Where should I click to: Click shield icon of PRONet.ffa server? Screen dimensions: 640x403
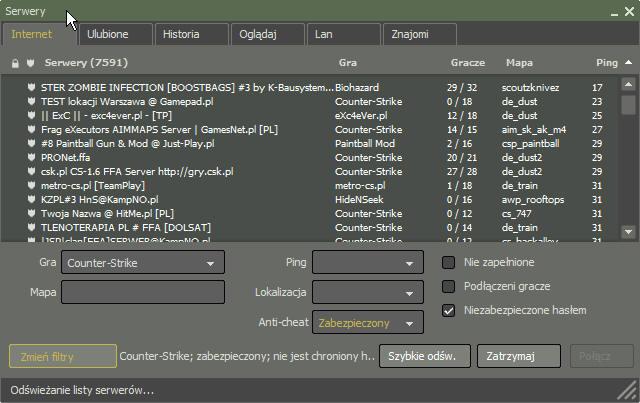pos(31,157)
